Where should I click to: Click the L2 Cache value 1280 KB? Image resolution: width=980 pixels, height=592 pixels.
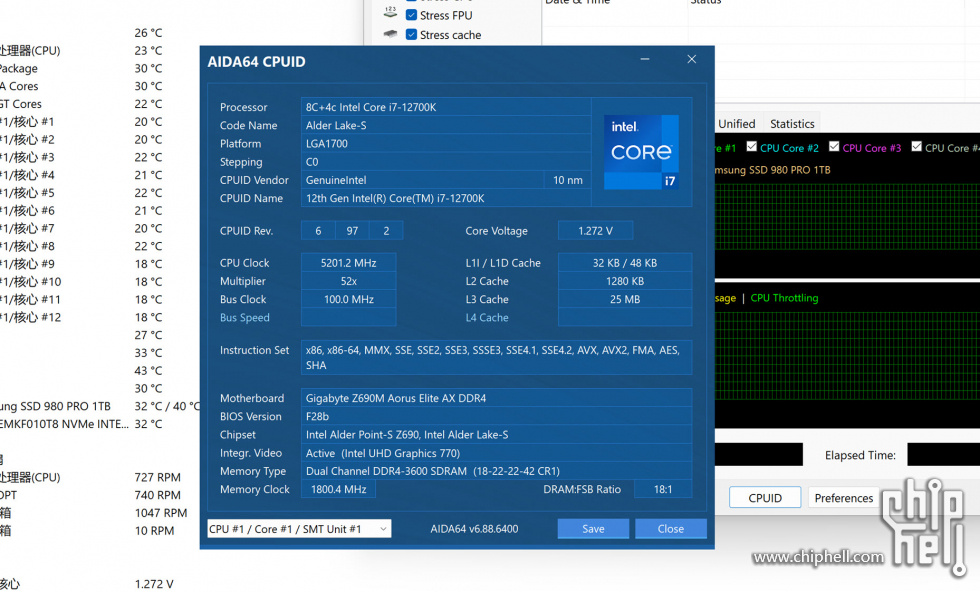625,281
